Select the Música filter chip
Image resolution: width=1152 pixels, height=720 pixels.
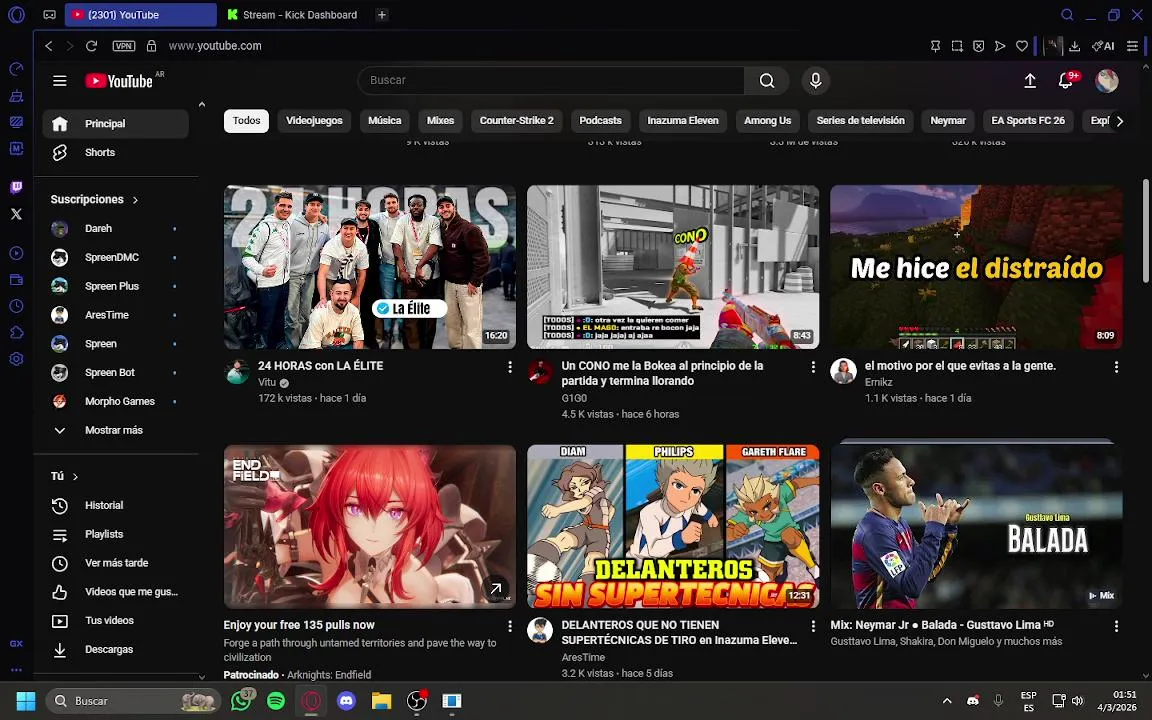[384, 120]
